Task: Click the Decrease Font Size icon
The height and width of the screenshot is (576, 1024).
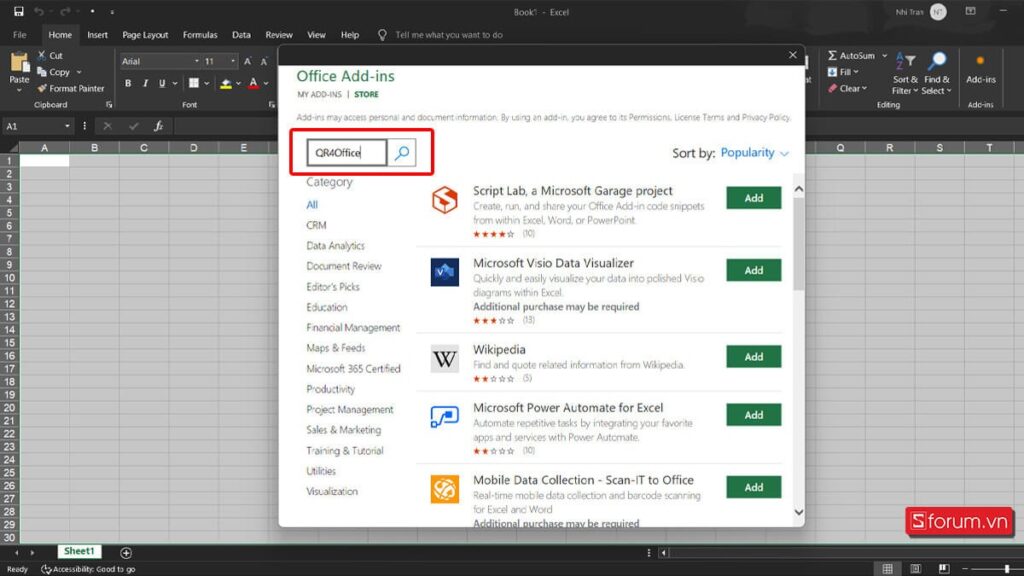Action: tap(264, 61)
